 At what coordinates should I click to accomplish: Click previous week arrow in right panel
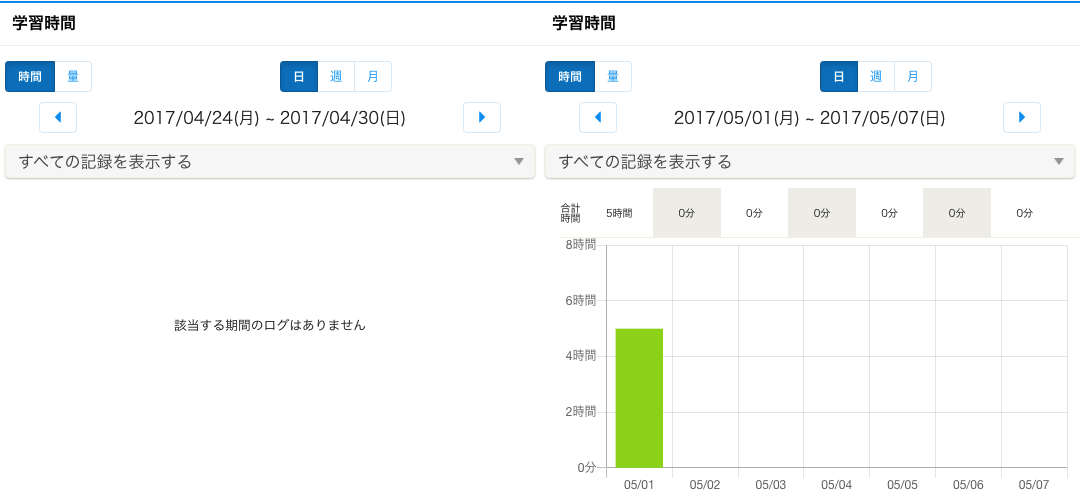(598, 117)
